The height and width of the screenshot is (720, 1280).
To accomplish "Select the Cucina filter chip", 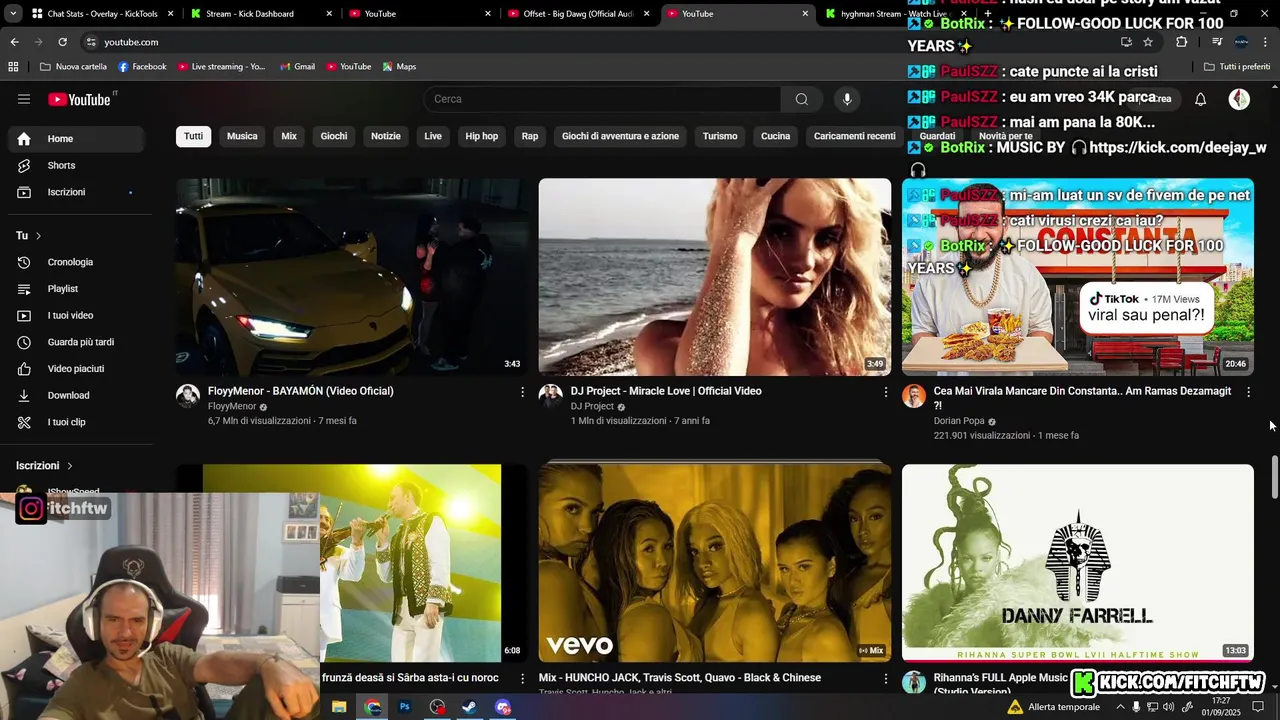I will 775,136.
